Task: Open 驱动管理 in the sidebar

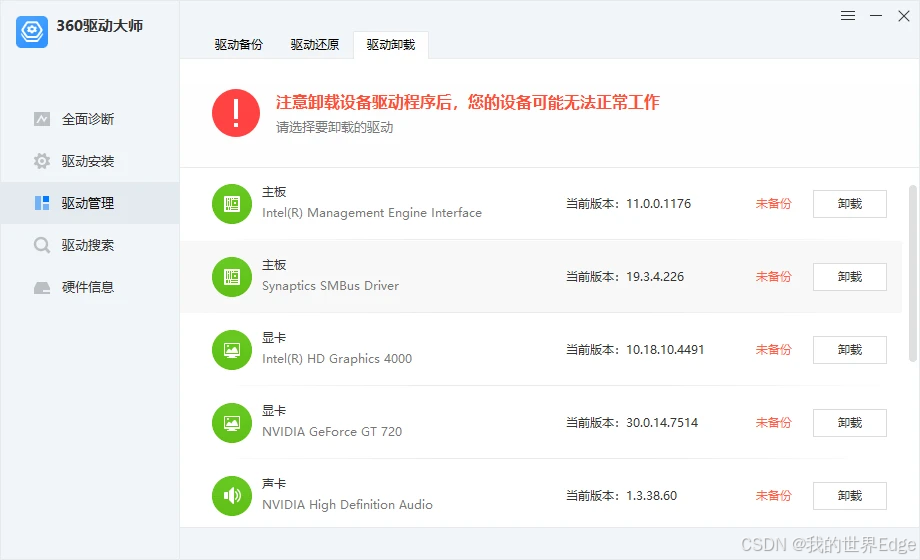Action: click(x=90, y=203)
